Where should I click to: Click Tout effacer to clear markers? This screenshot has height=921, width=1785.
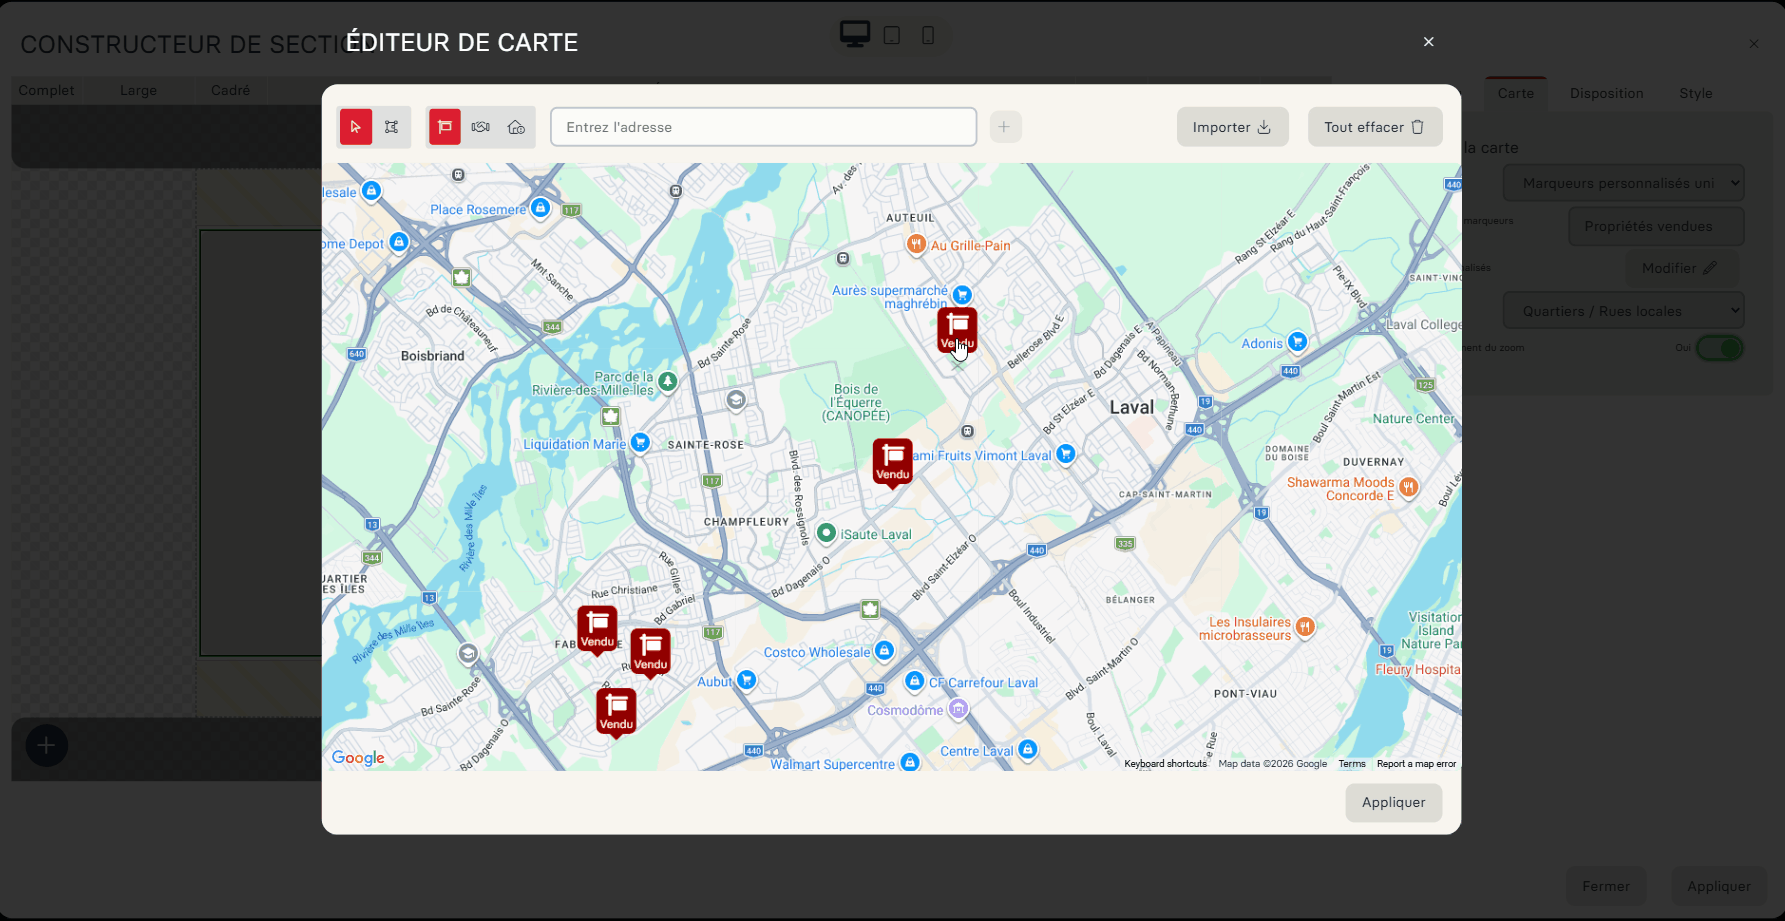(x=1374, y=127)
